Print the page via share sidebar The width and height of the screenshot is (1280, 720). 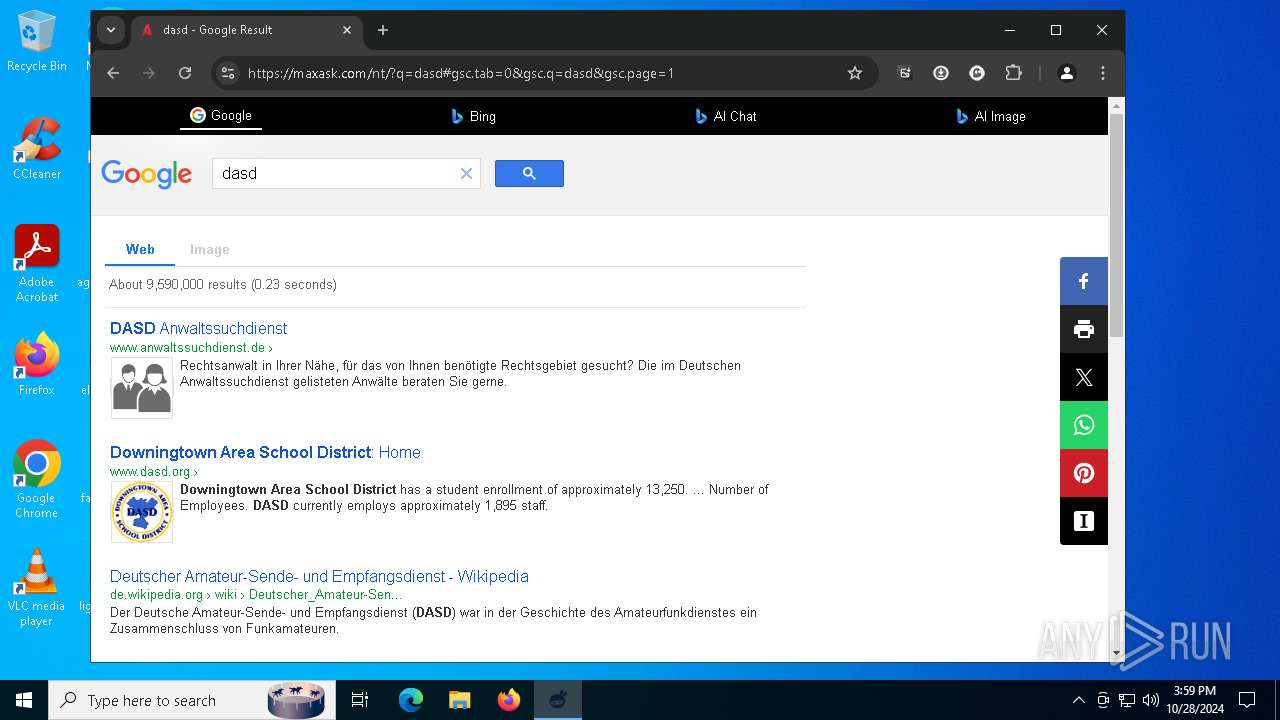[x=1084, y=329]
